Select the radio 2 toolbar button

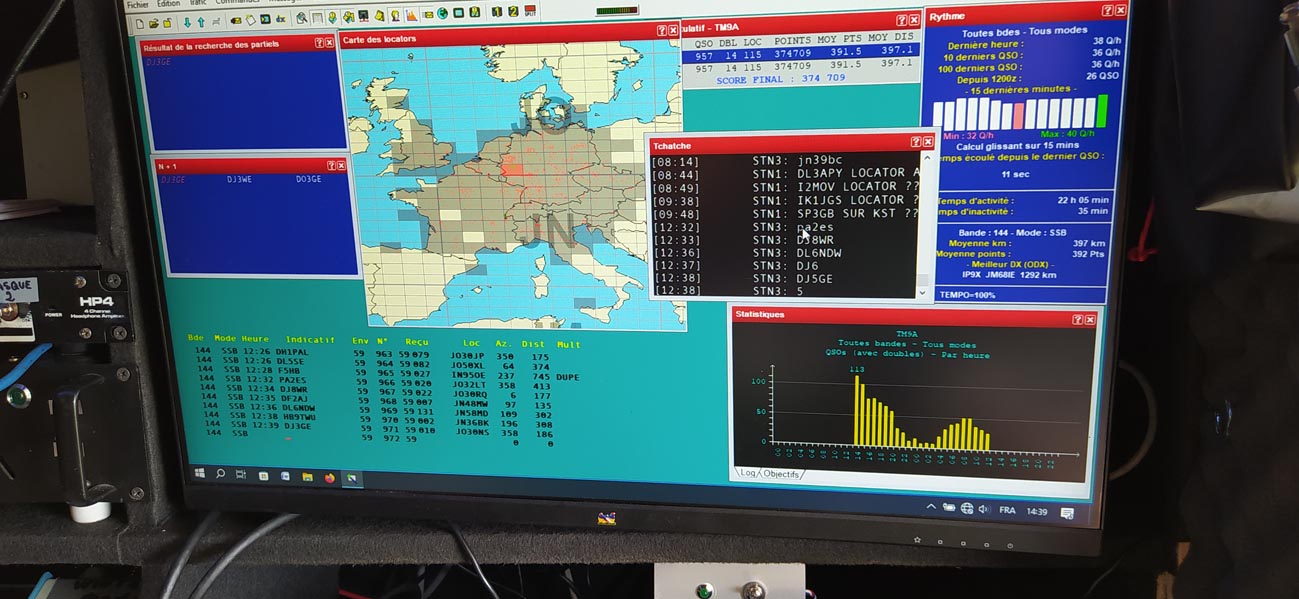point(513,12)
